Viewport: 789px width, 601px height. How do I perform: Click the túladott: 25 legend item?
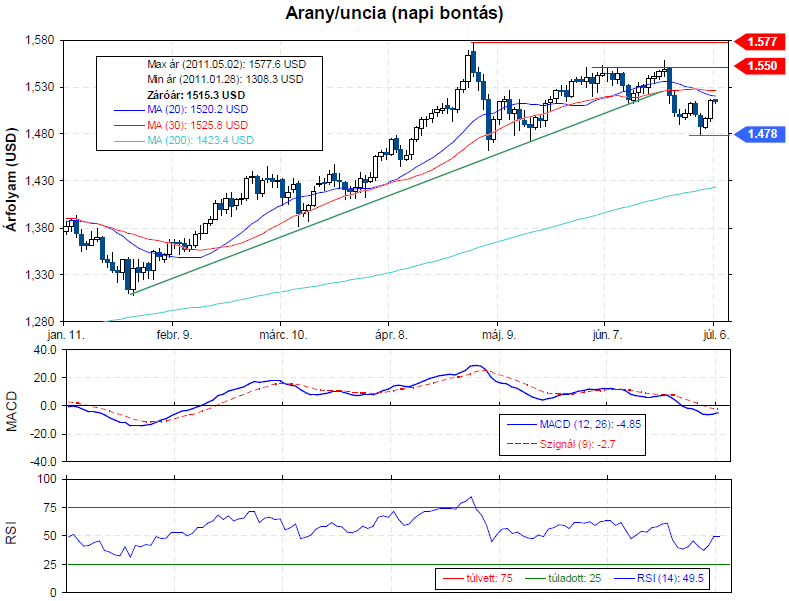point(572,577)
